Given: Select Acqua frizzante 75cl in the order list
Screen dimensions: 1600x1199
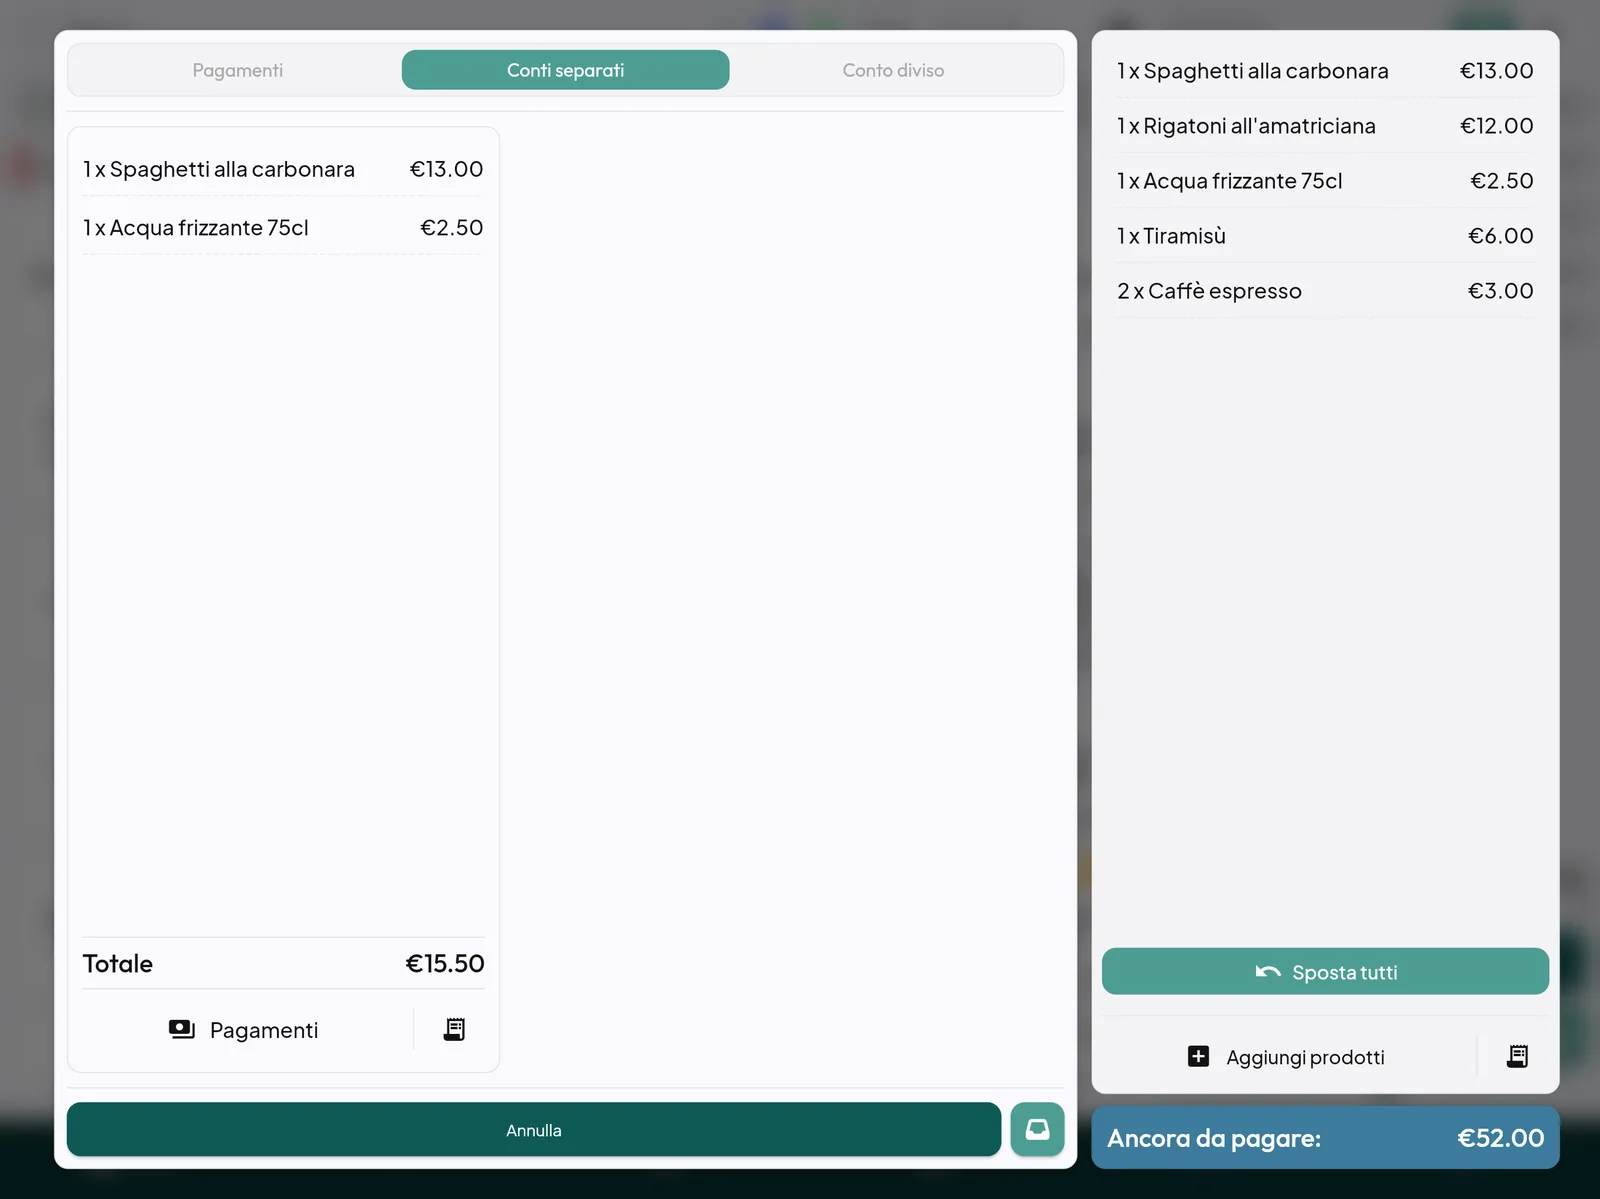Looking at the screenshot, I should (x=1325, y=181).
